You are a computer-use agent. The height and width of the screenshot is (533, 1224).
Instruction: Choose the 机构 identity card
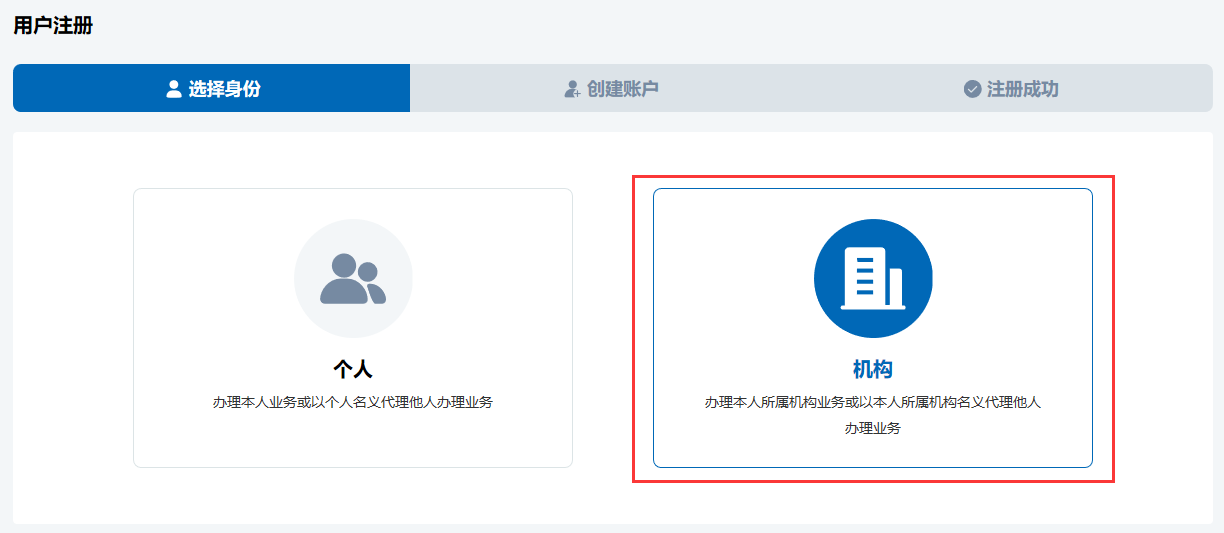[873, 328]
